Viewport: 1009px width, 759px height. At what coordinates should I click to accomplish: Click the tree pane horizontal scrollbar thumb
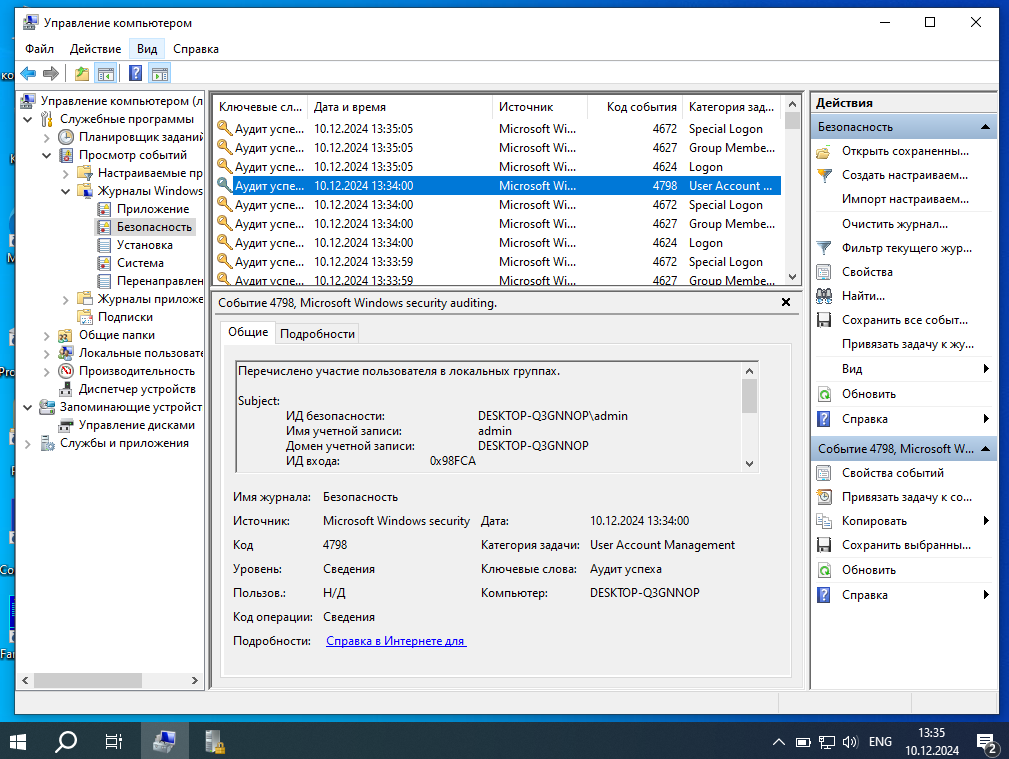(88, 680)
